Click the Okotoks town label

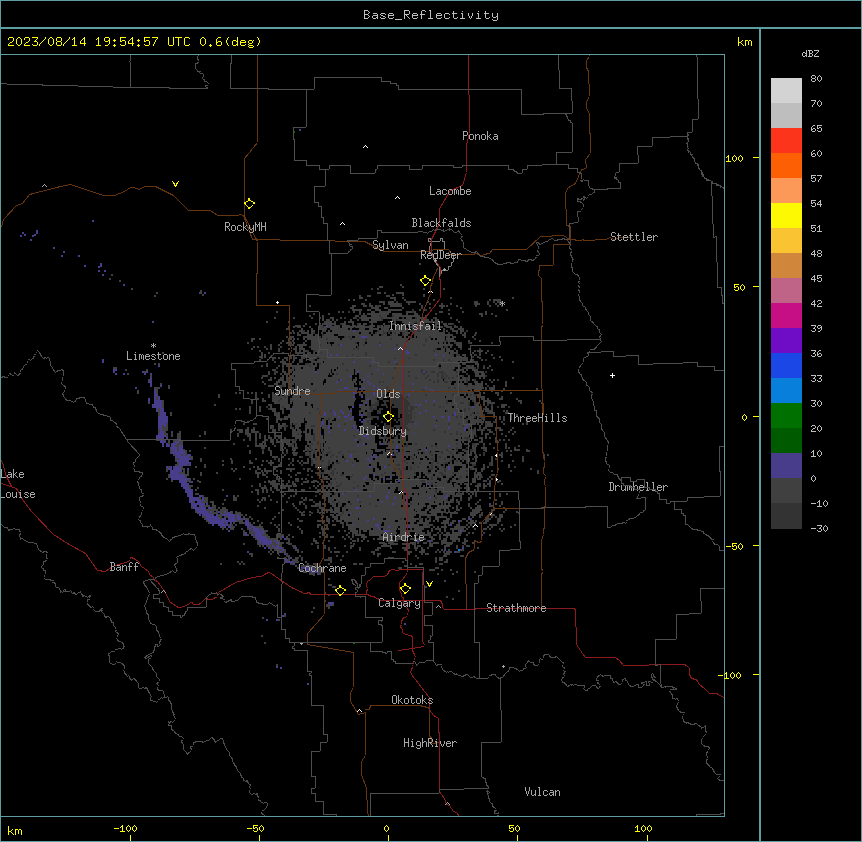pyautogui.click(x=412, y=700)
